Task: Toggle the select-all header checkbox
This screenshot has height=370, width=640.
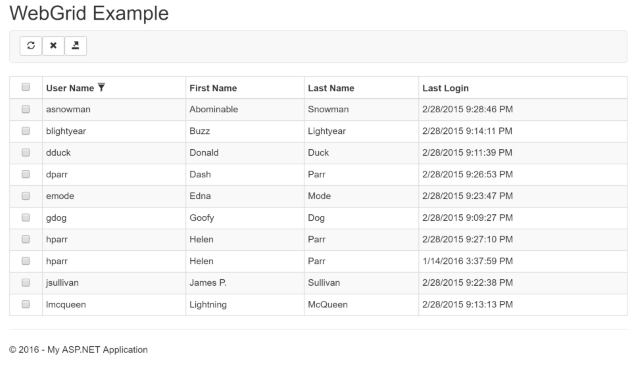Action: tap(26, 87)
